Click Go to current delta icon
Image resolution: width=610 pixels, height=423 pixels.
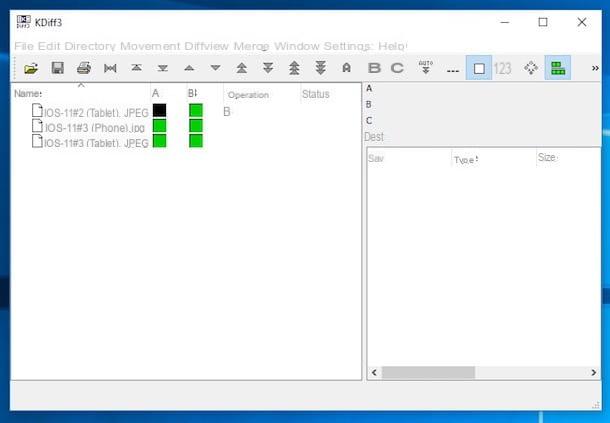point(110,68)
